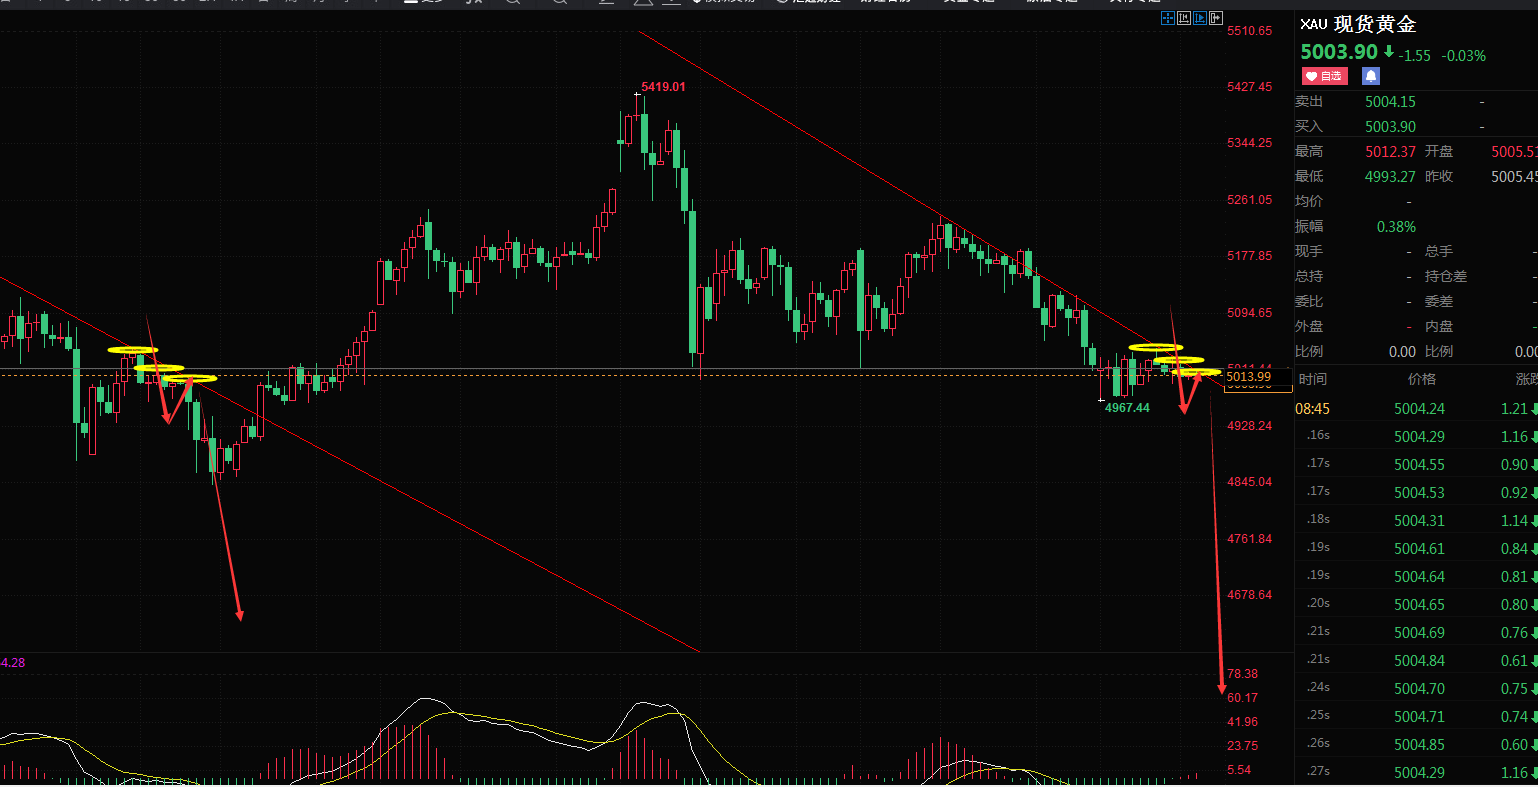
Task: Click the .18s tick time
Action: (x=1318, y=519)
